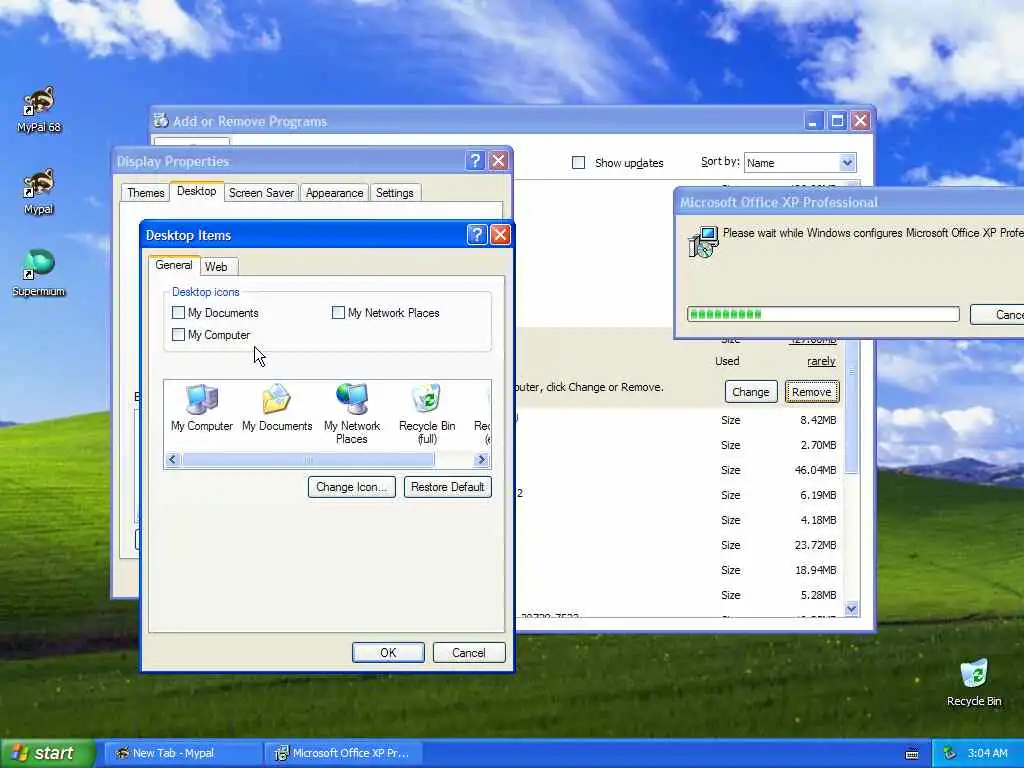Confirm Desktop Items with OK

(x=389, y=652)
